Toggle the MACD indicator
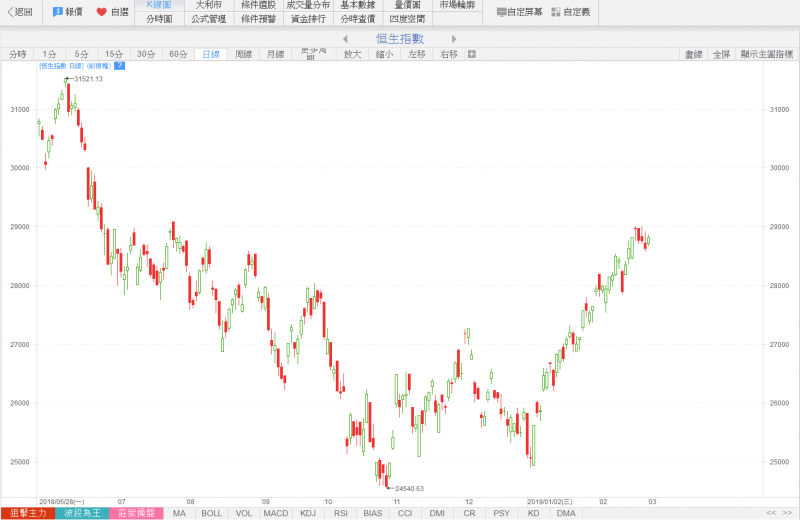 (x=276, y=513)
